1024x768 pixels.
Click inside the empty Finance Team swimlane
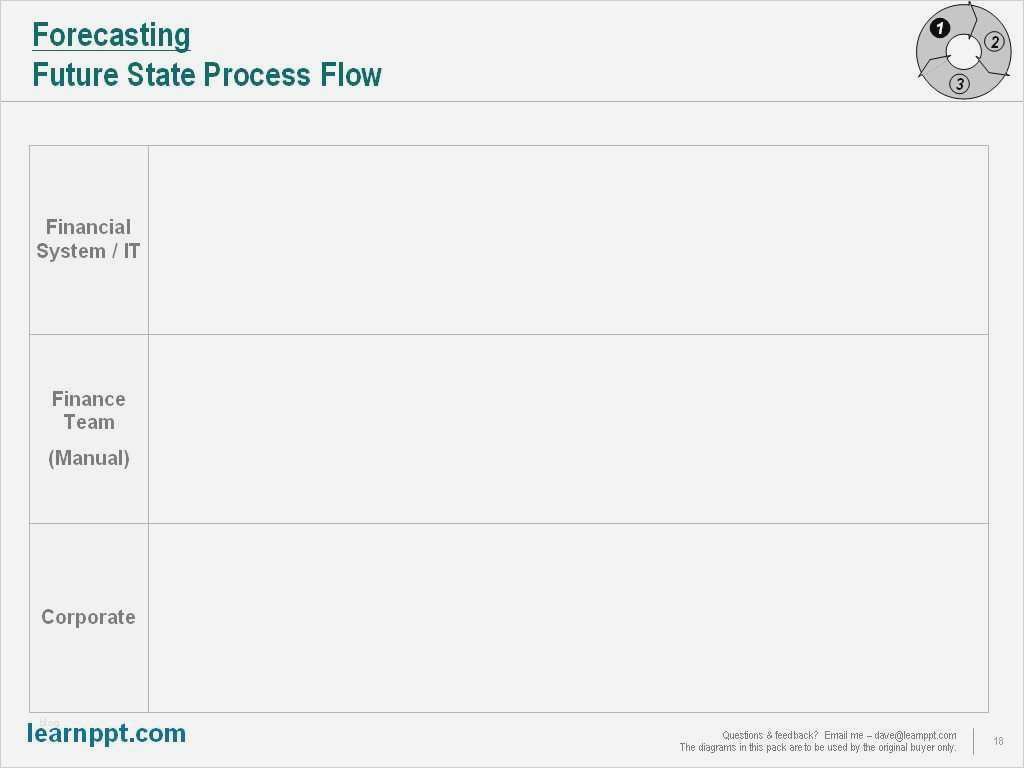pos(568,429)
